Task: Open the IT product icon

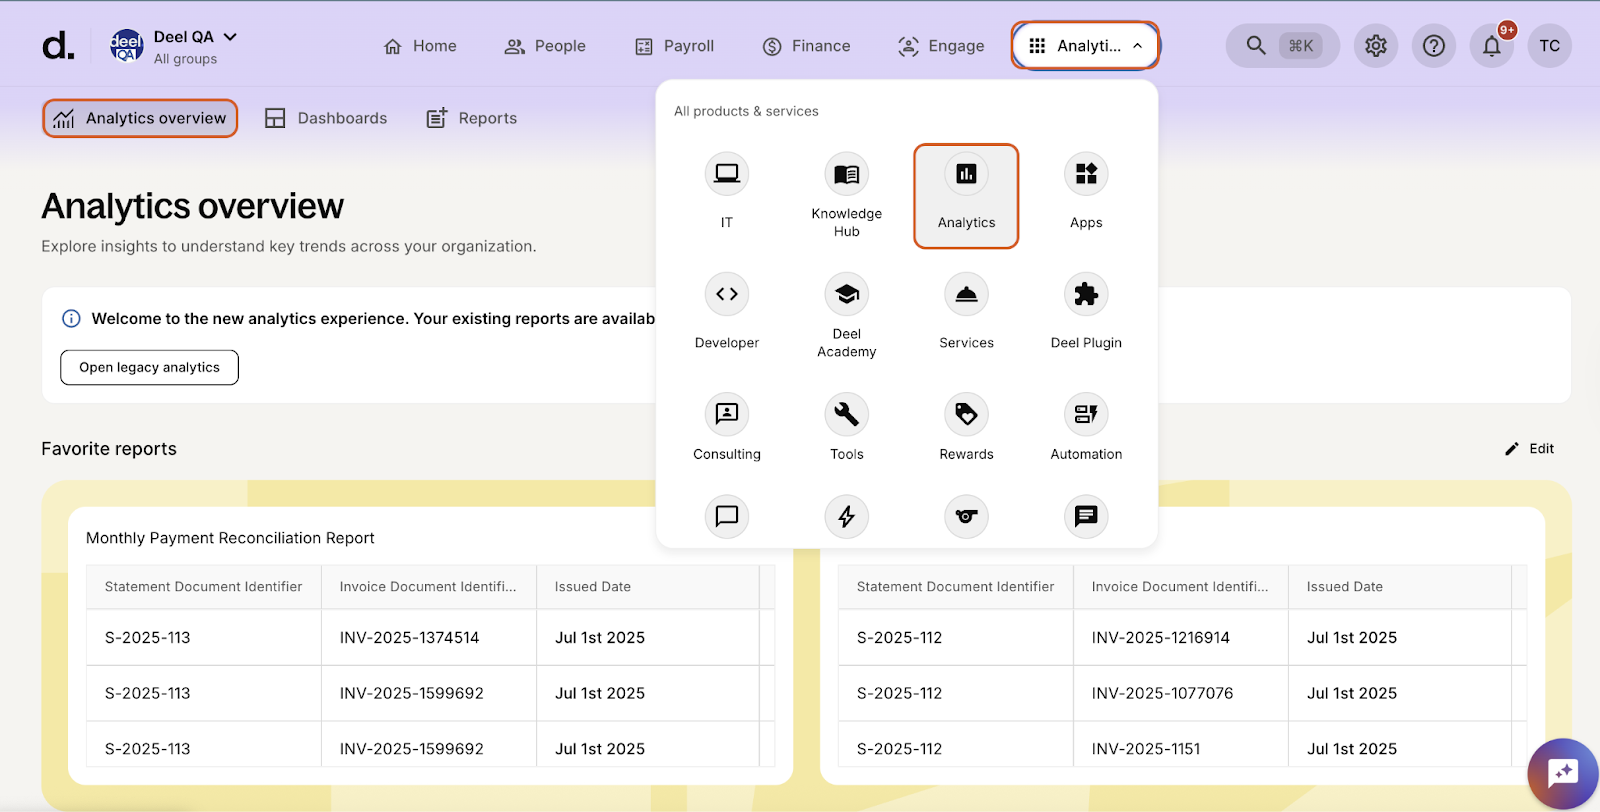Action: pos(726,175)
